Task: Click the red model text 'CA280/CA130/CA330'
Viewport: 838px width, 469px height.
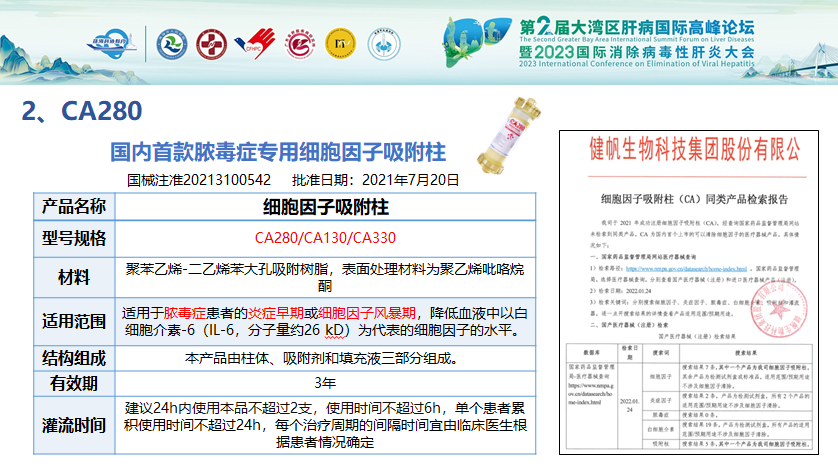Action: point(325,238)
